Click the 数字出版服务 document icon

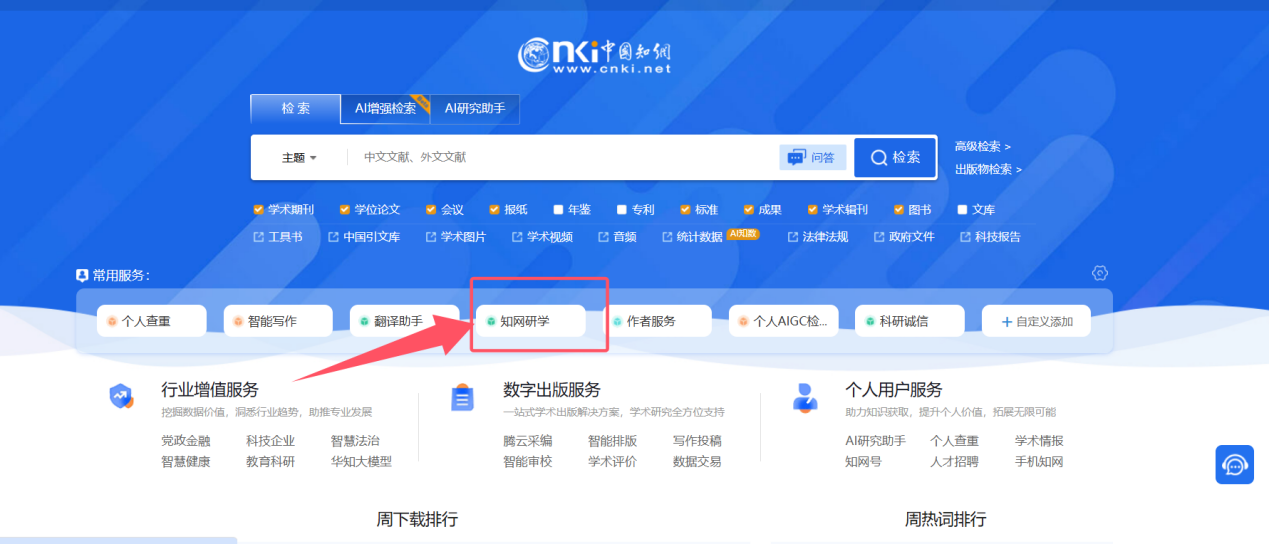click(462, 398)
